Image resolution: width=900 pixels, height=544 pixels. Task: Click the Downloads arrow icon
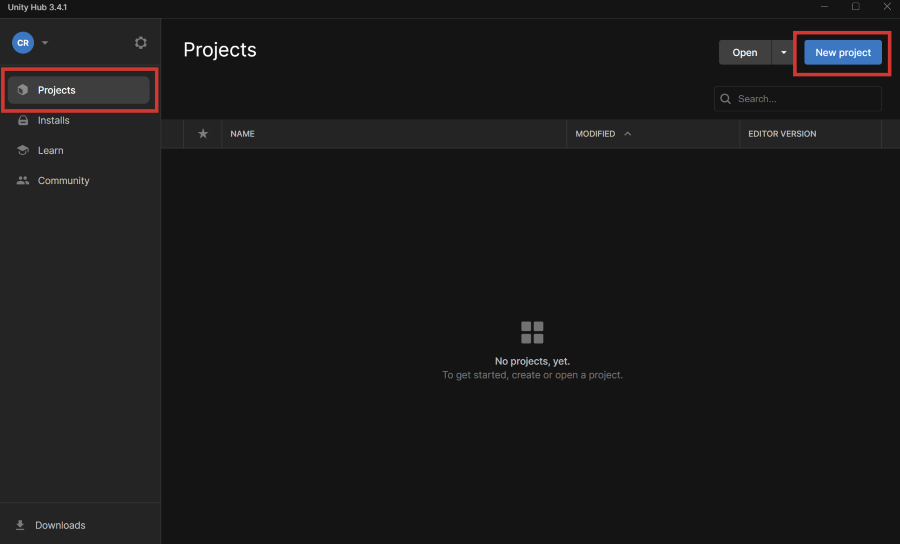coord(20,525)
